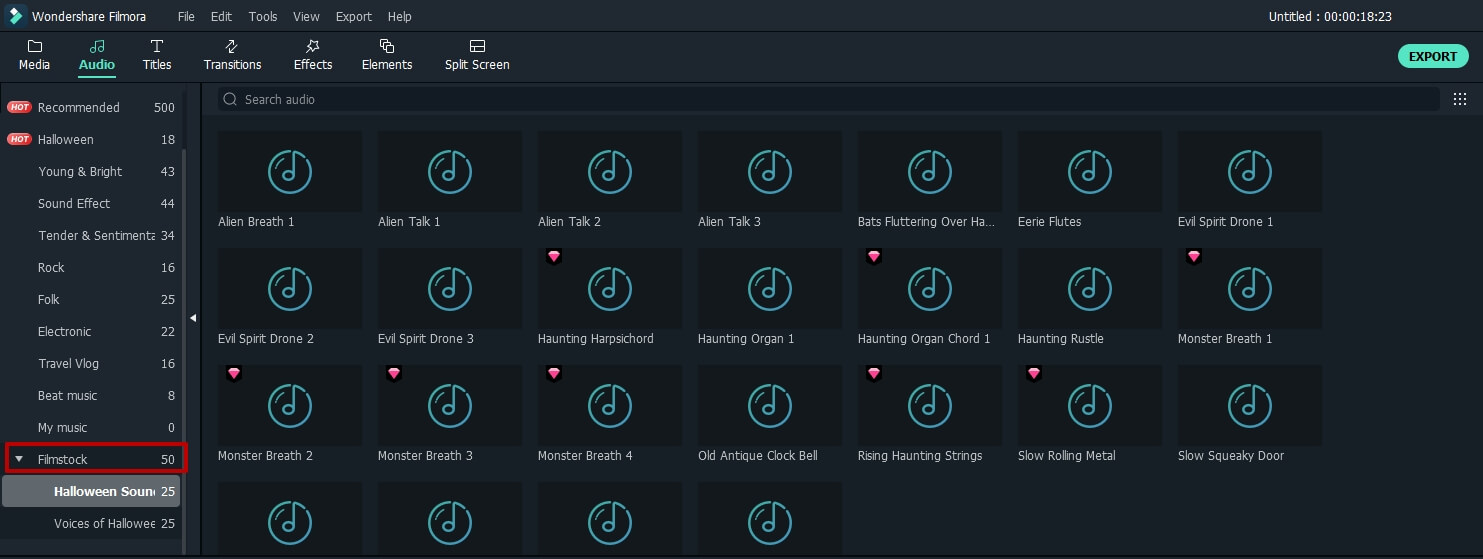Image resolution: width=1483 pixels, height=559 pixels.
Task: Click the Wondershare Filmora logo icon
Action: click(x=16, y=16)
